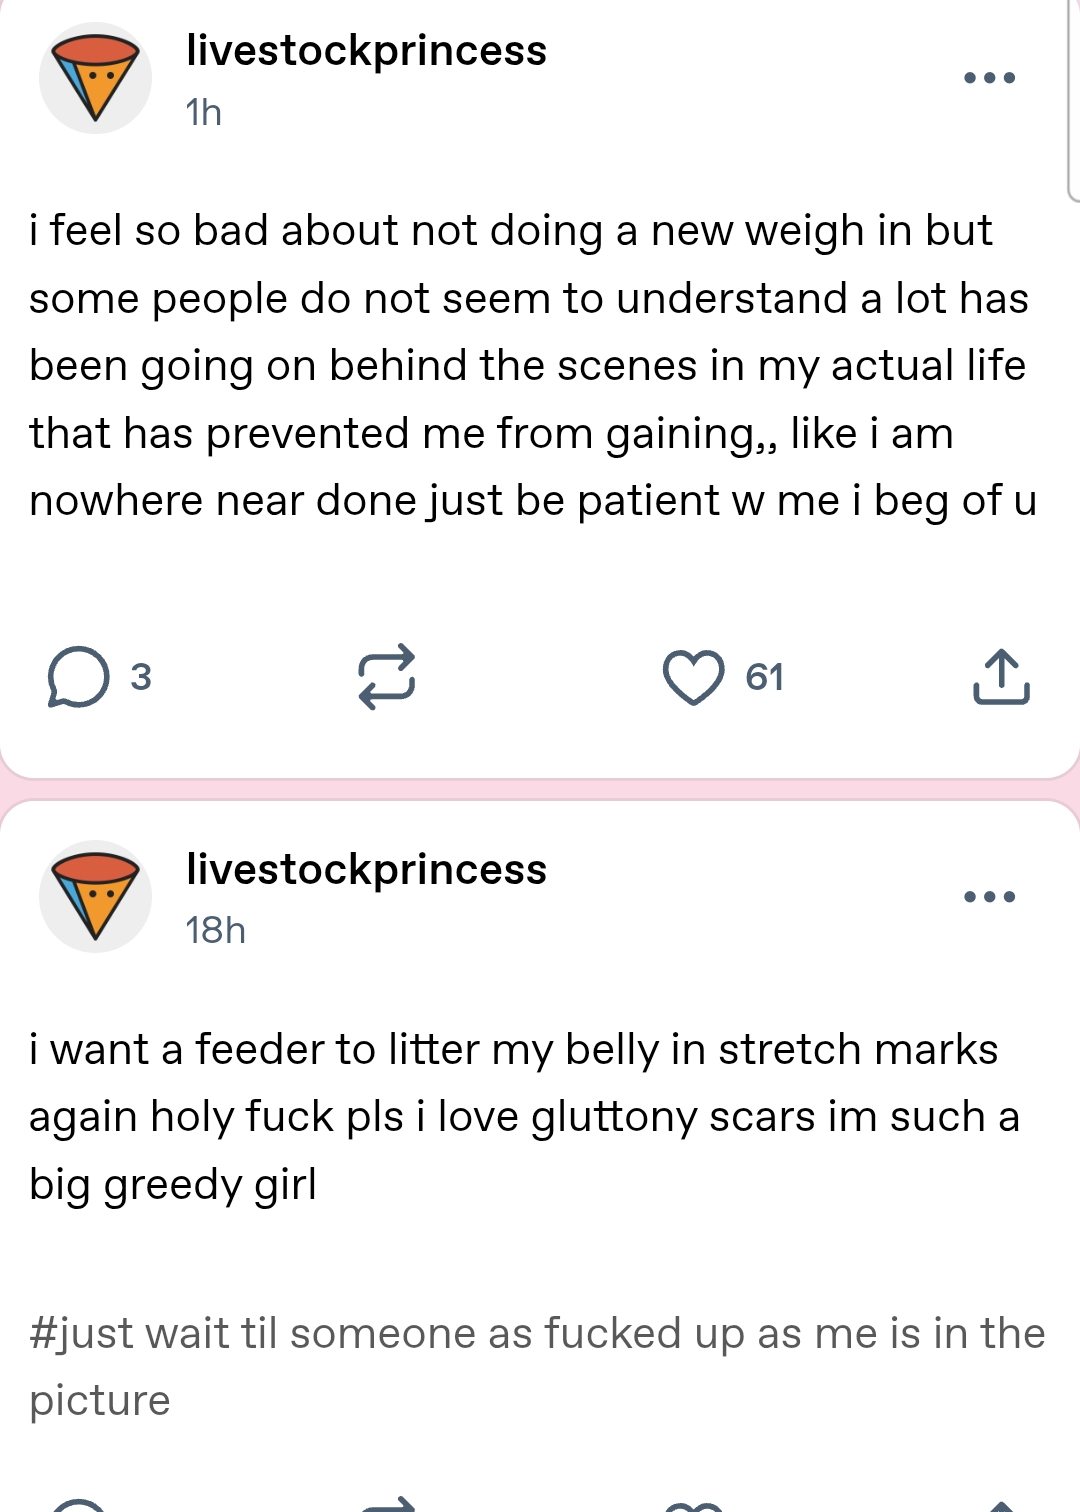Open livestockprincess blog from the 1h post

coord(366,51)
